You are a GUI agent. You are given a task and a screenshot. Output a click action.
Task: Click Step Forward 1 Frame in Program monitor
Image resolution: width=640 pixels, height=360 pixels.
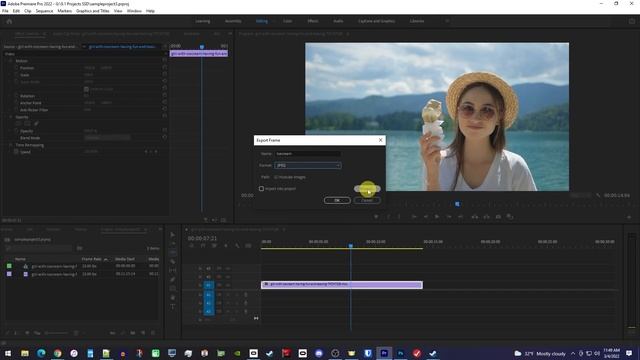pos(449,217)
